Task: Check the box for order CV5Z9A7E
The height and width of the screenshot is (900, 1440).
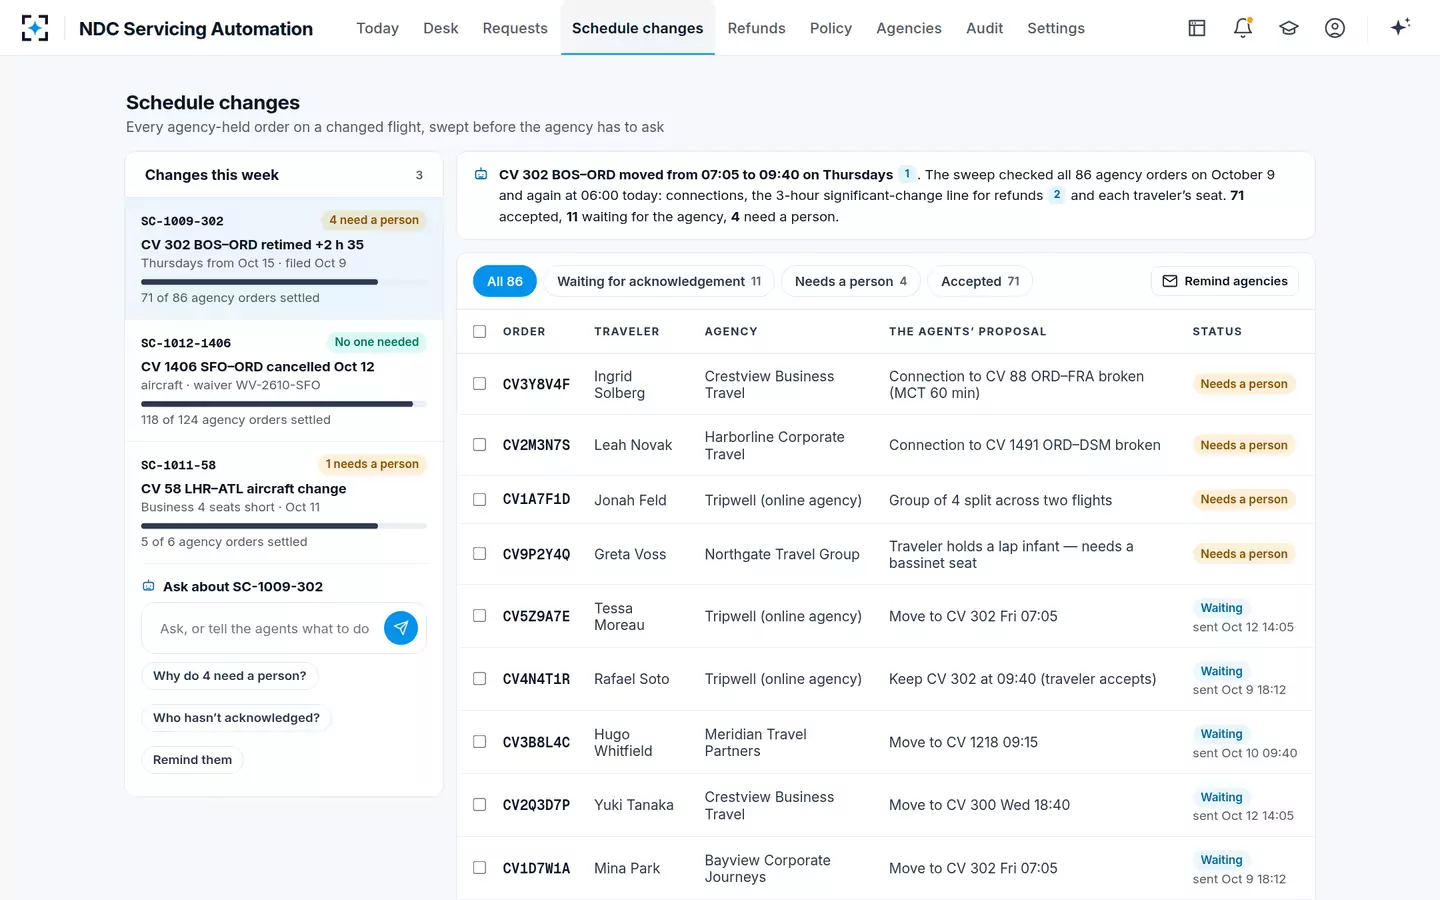Action: click(480, 616)
